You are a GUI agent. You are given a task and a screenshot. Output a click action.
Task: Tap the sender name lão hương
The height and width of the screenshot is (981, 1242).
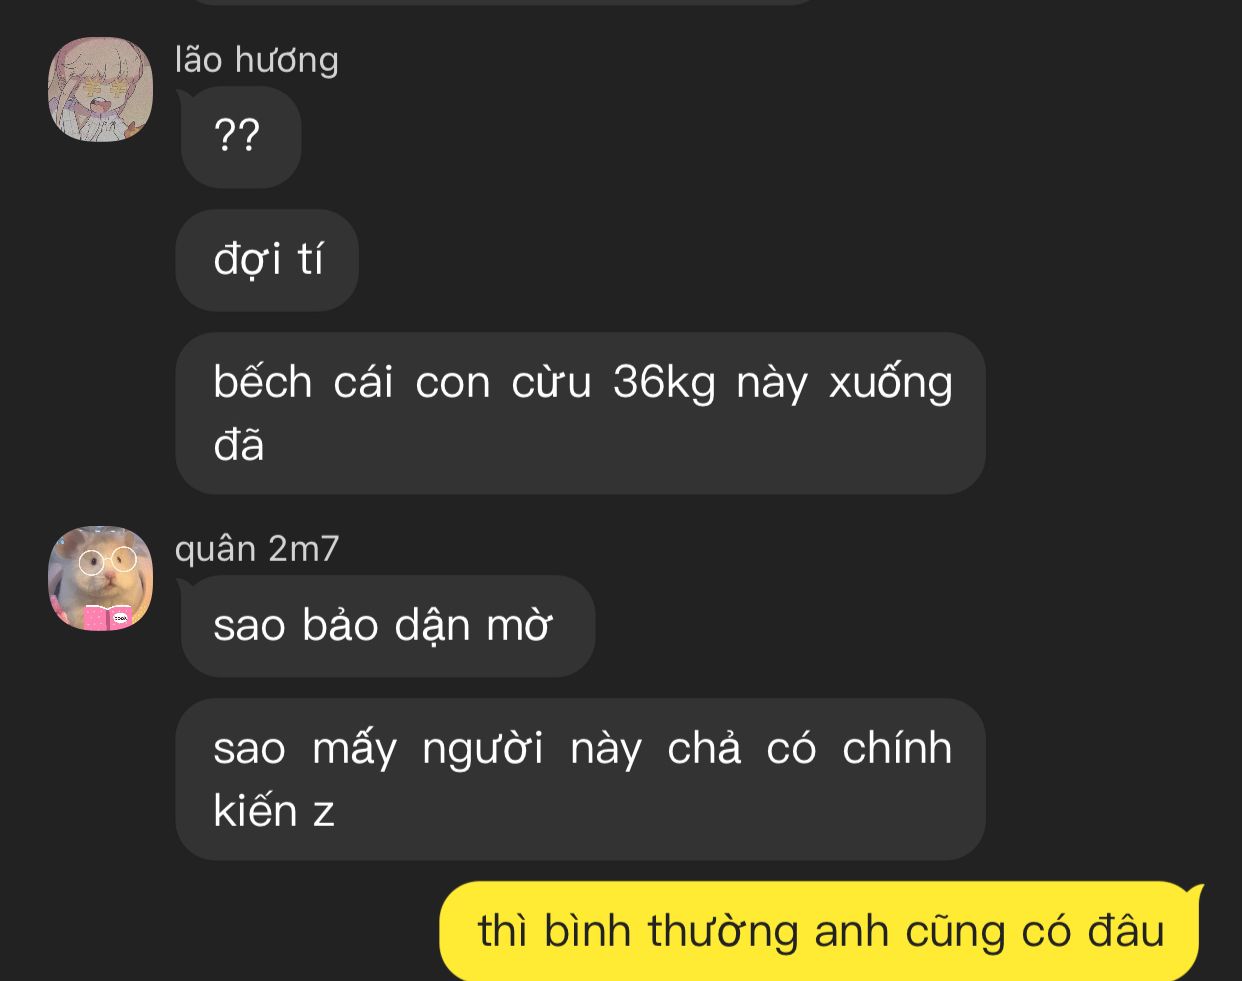coord(256,60)
